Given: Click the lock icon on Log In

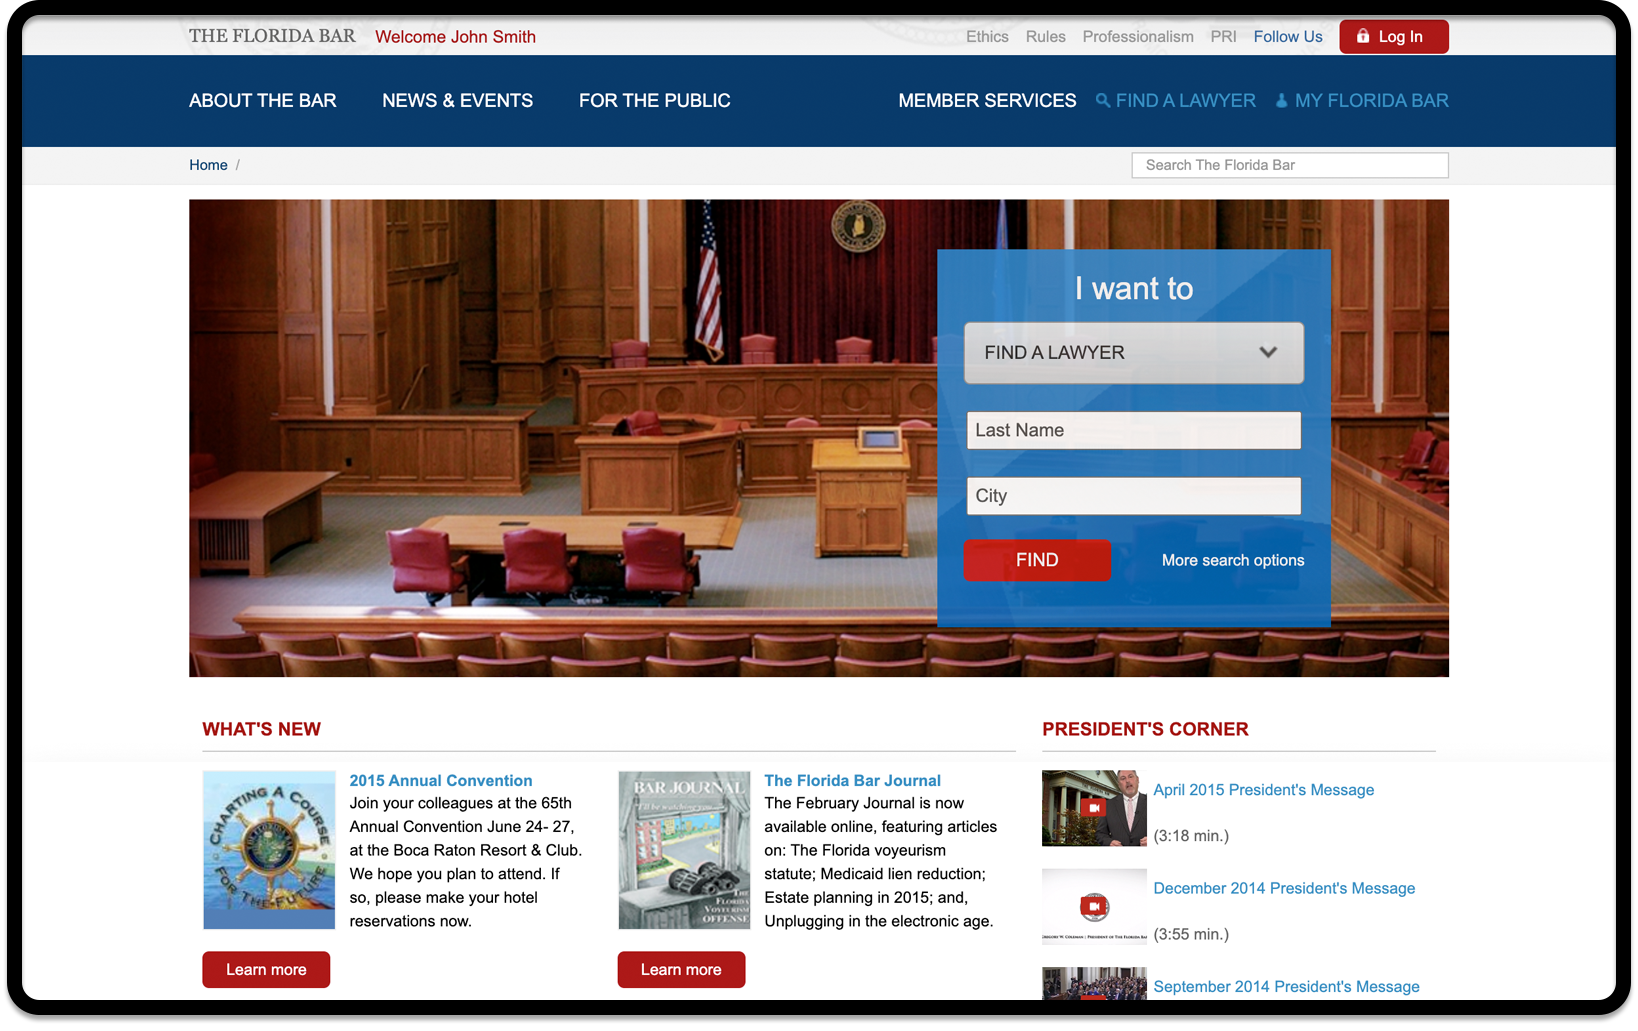Looking at the screenshot, I should (1362, 36).
